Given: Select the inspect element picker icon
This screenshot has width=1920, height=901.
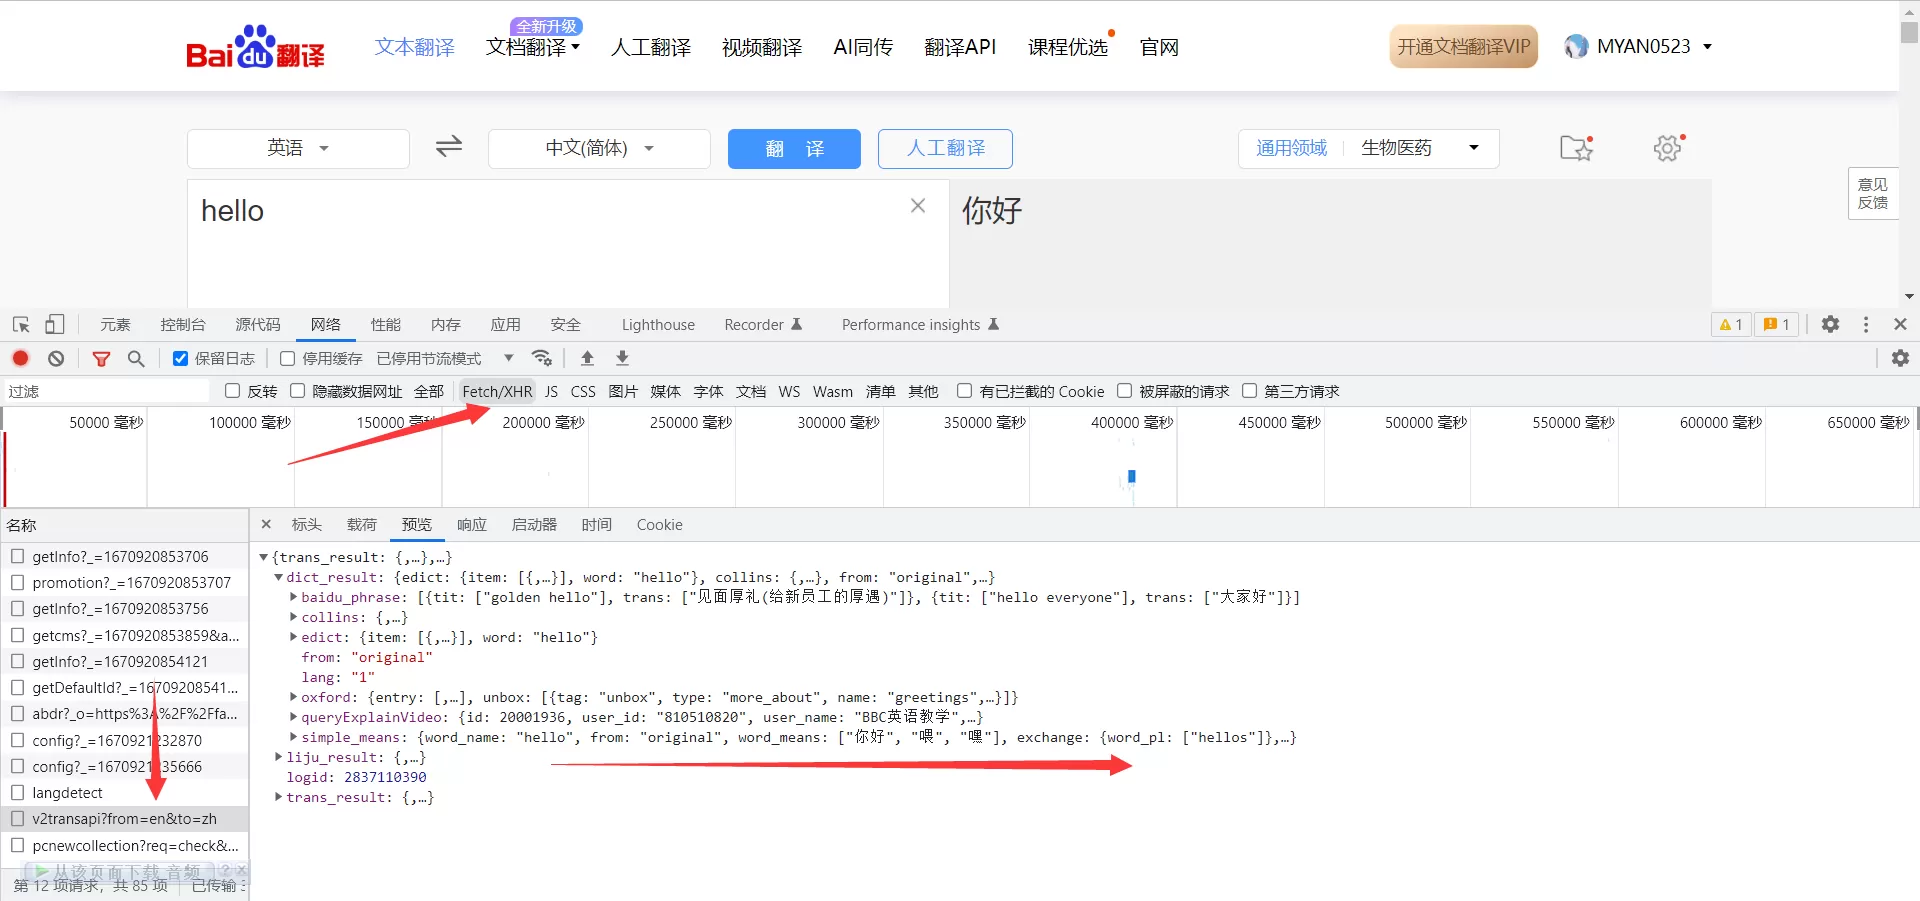Looking at the screenshot, I should coord(21,325).
